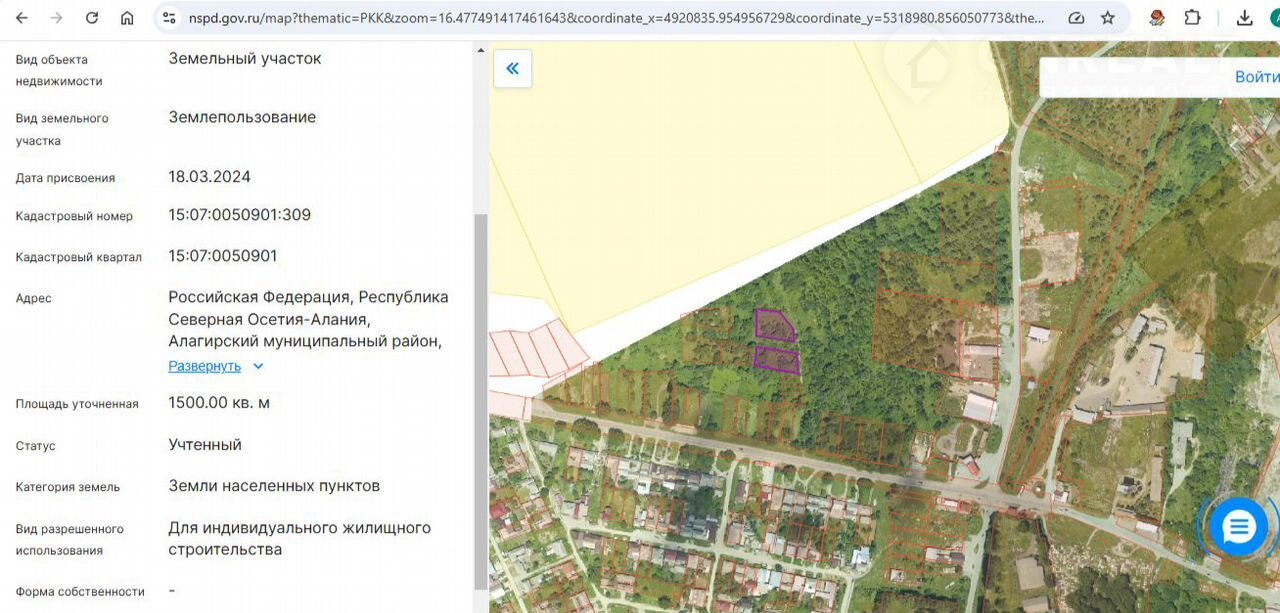The image size is (1280, 613).
Task: Select the lower purple-outlined land parcel
Action: pos(777,360)
